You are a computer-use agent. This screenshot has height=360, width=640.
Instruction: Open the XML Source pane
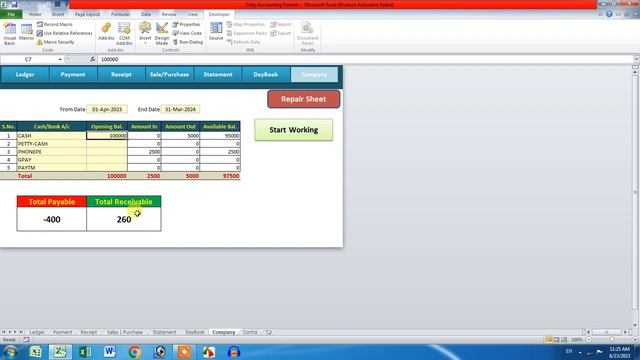(216, 32)
